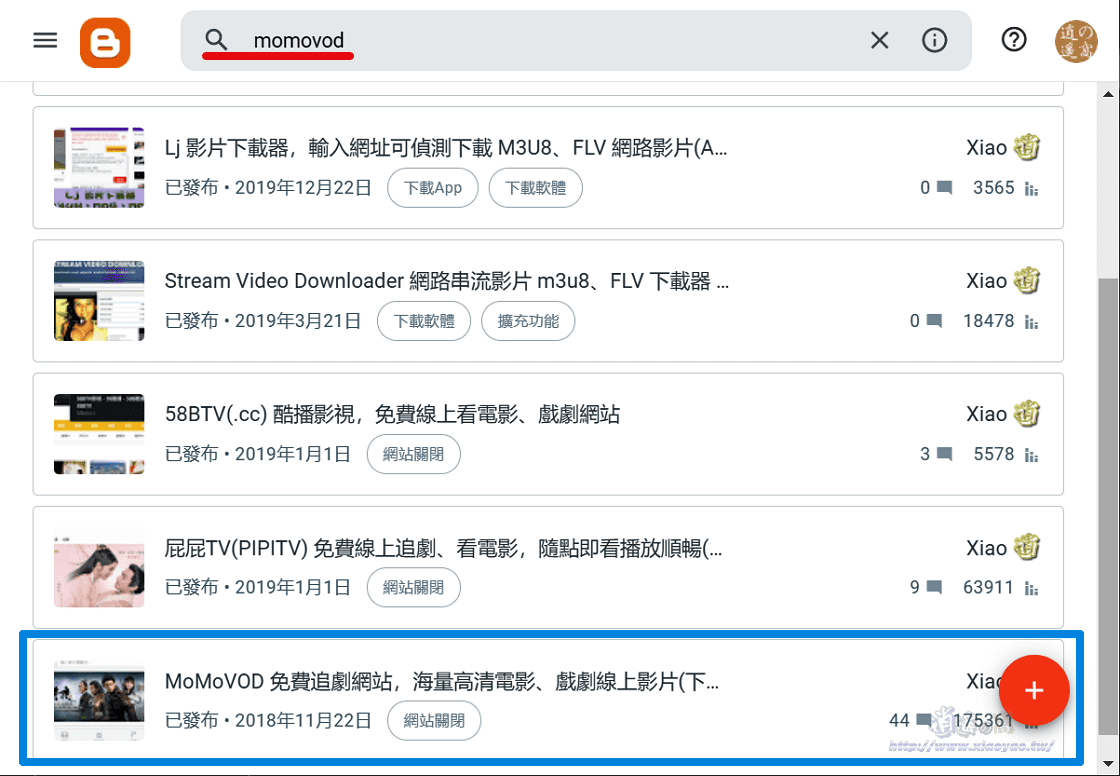Screen dimensions: 1120x776
Task: Click the comments icon on Lj post
Action: (x=944, y=188)
